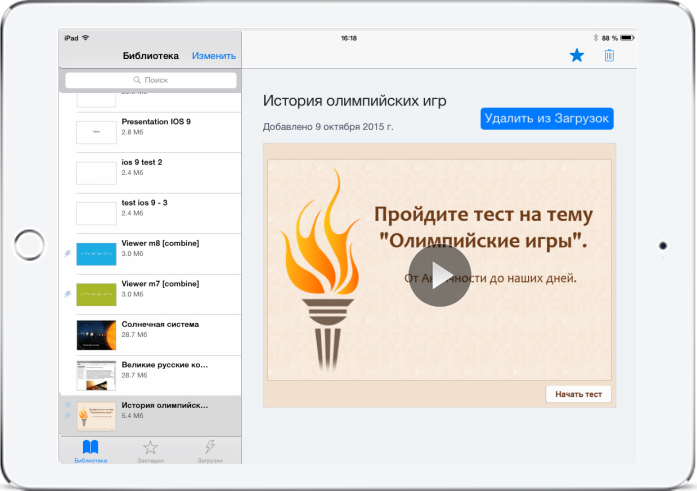Focus the Поиск search field
The width and height of the screenshot is (697, 491).
151,80
